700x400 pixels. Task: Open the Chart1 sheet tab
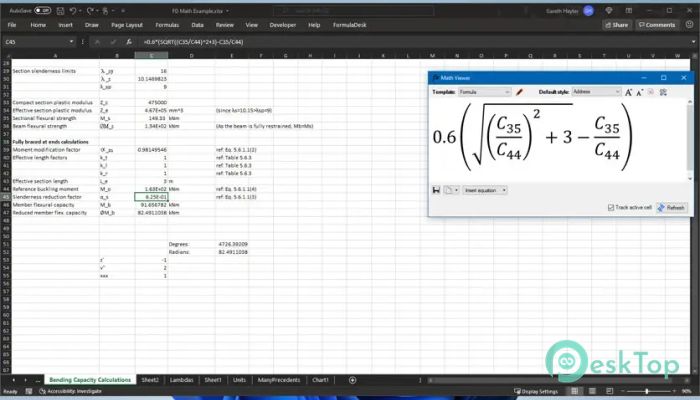320,380
